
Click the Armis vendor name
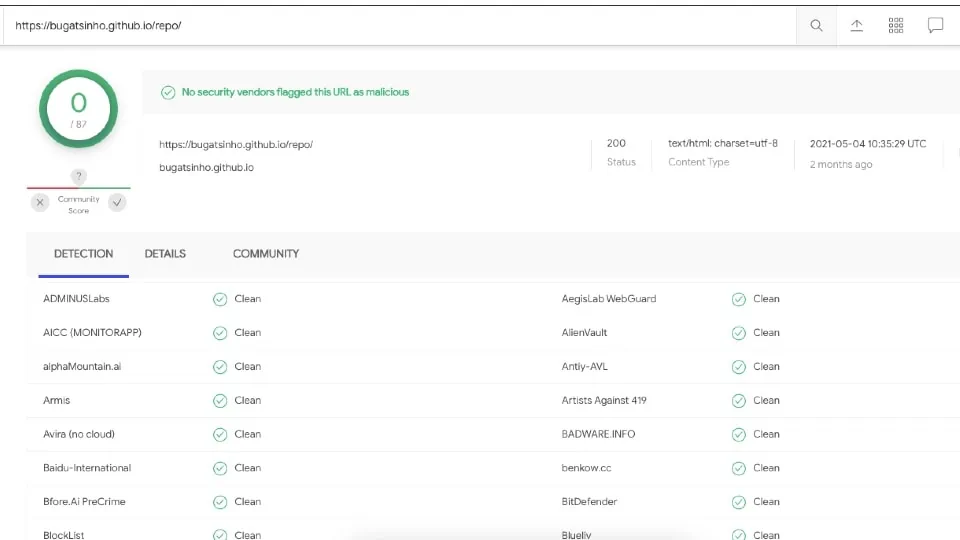click(56, 400)
